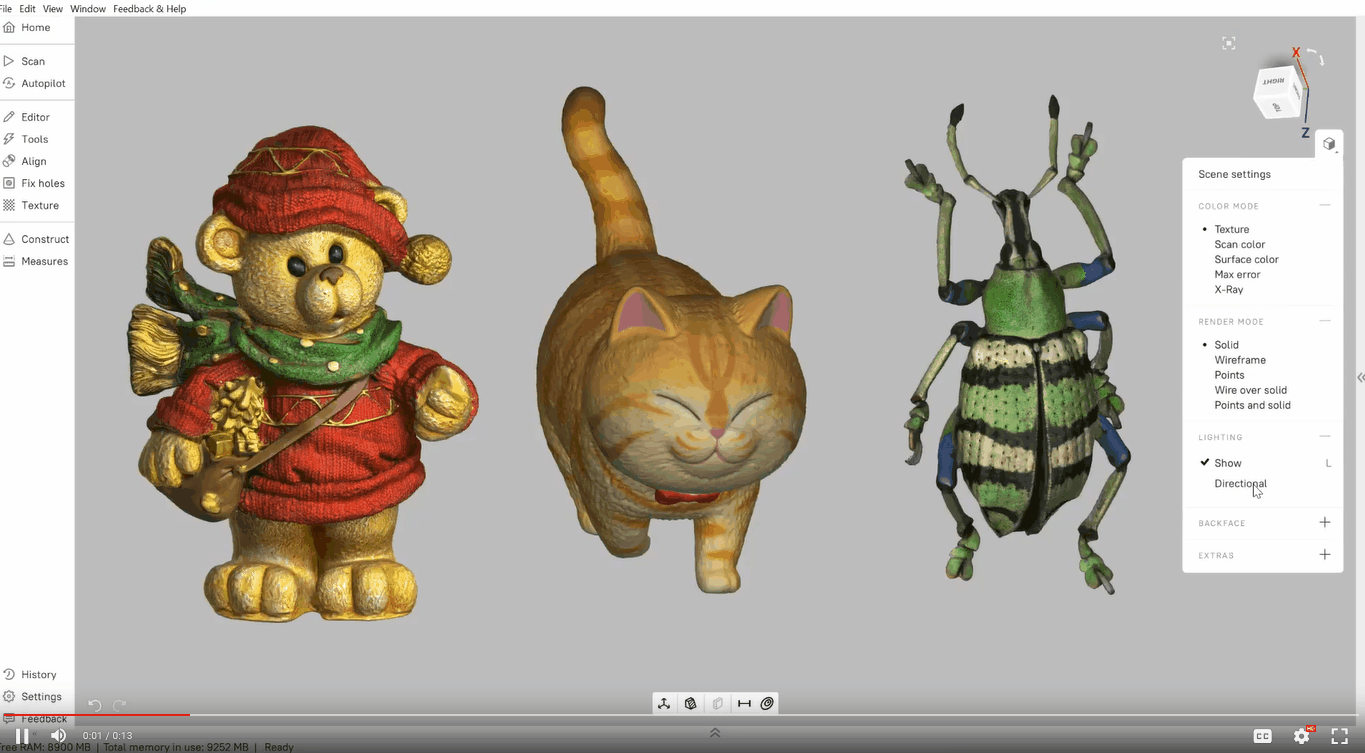
Task: Open the File menu
Action: pyautogui.click(x=6, y=9)
